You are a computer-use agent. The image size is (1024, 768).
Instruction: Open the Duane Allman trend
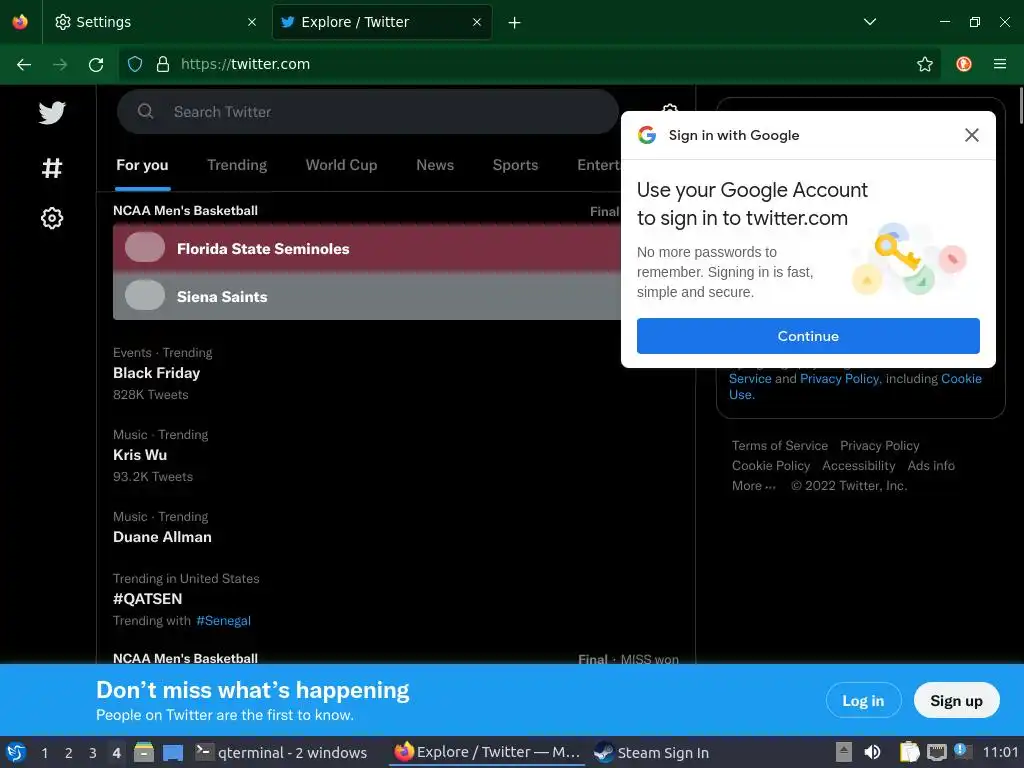coord(162,537)
